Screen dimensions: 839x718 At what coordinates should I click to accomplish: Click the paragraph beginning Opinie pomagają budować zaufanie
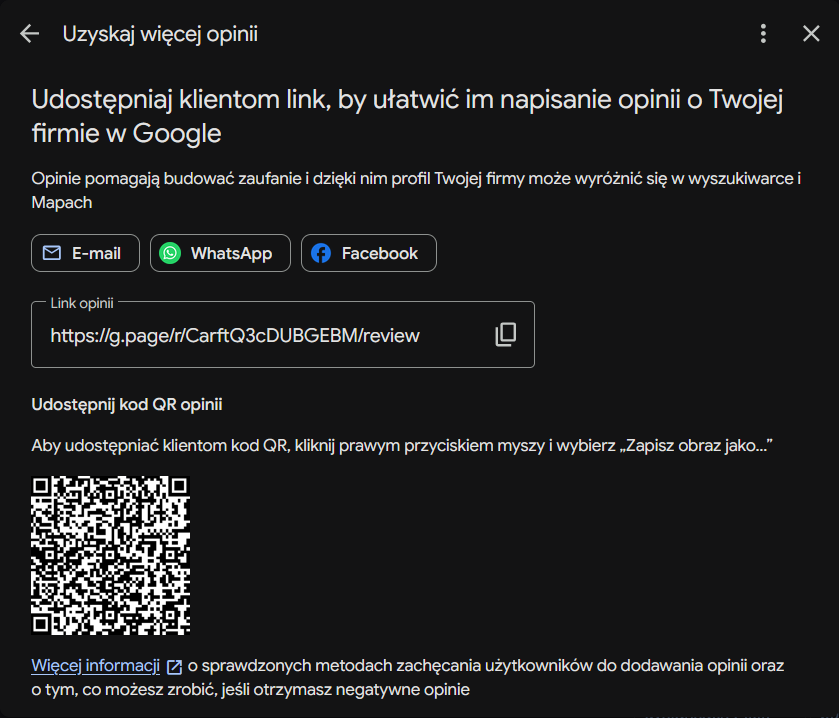coord(416,190)
